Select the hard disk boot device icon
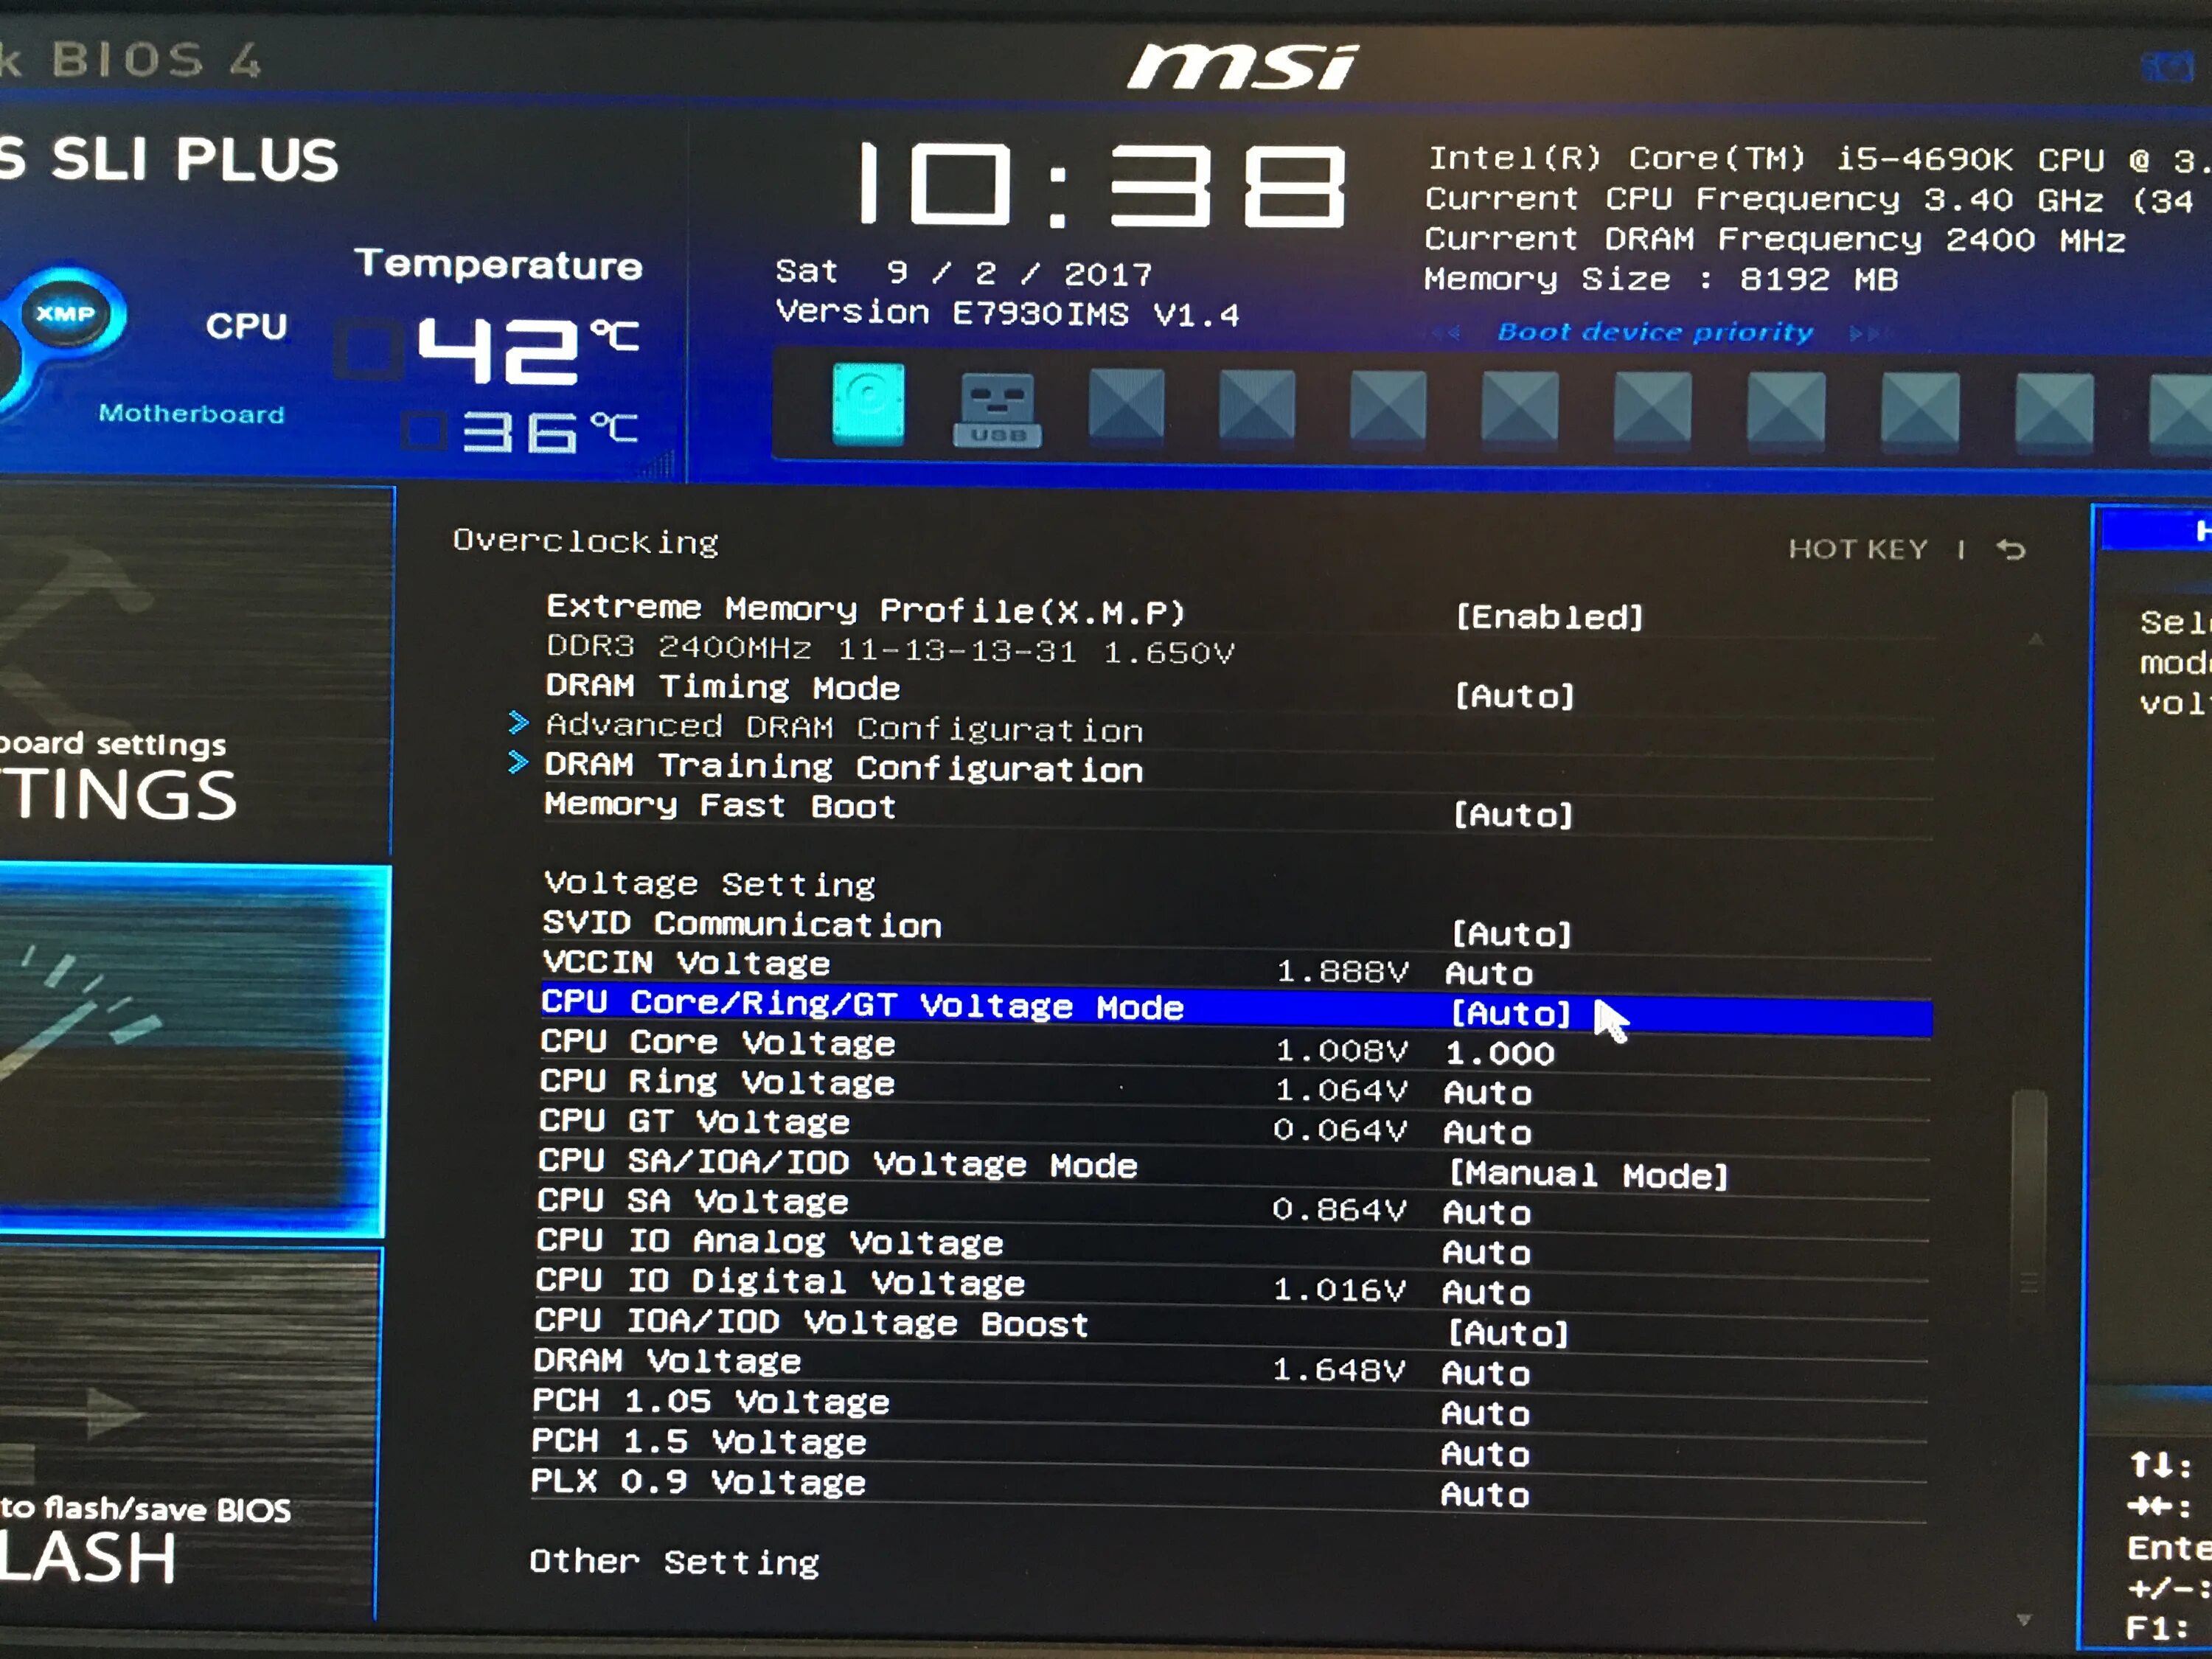Viewport: 2212px width, 1659px height. (868, 404)
